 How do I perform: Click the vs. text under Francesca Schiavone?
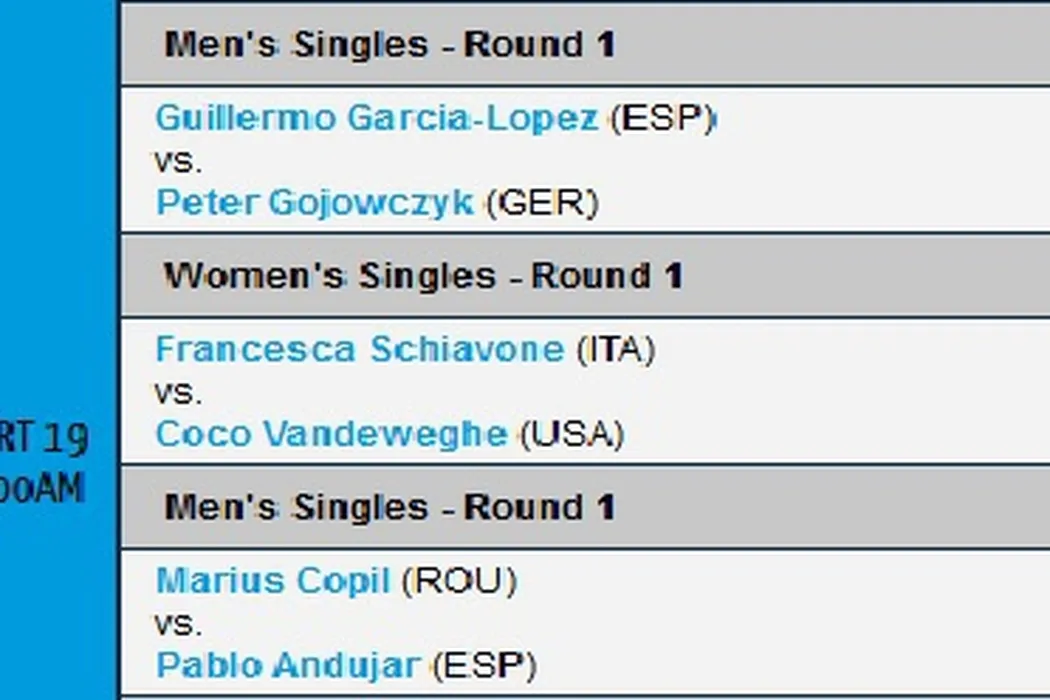pos(178,392)
